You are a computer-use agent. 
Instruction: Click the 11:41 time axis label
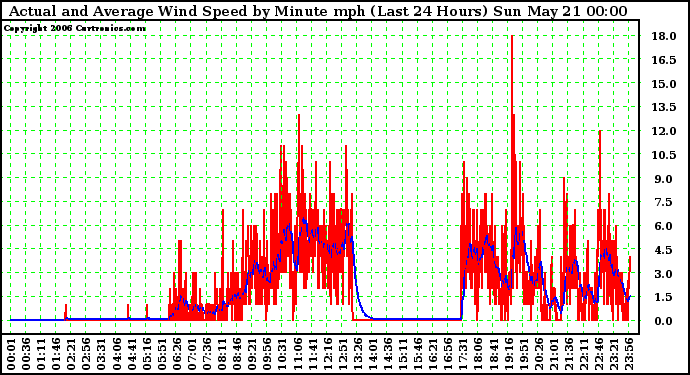[x=312, y=354]
